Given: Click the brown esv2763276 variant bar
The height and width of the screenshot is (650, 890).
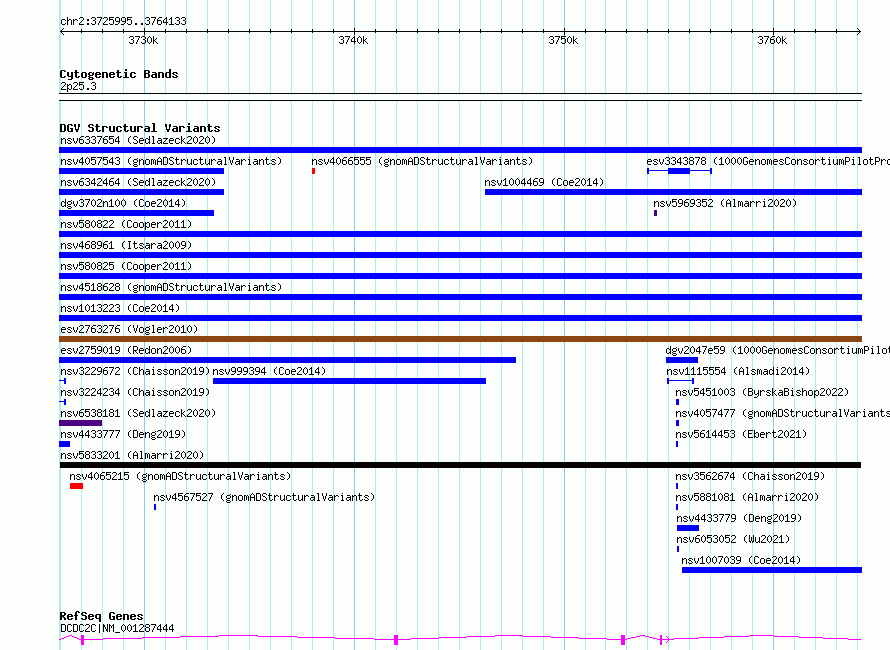Looking at the screenshot, I should click(460, 339).
